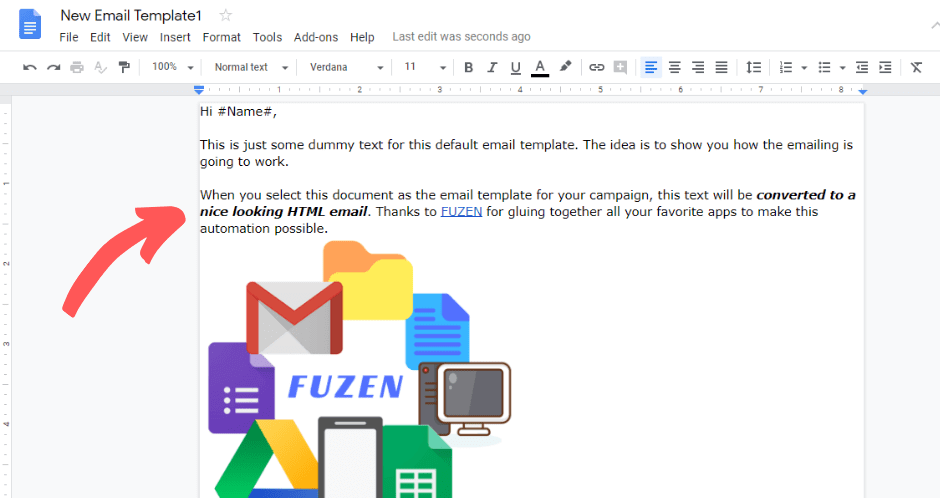Click the Numbered list icon
Image resolution: width=940 pixels, height=498 pixels.
(785, 67)
